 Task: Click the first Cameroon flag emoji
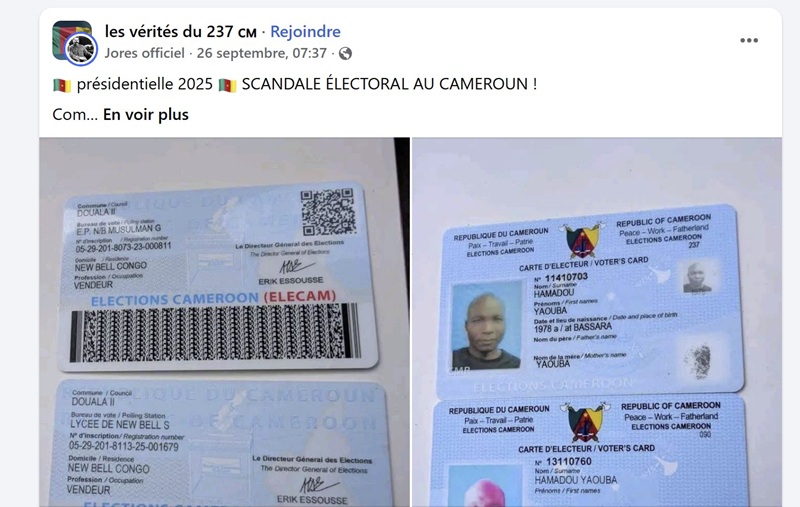pos(62,85)
